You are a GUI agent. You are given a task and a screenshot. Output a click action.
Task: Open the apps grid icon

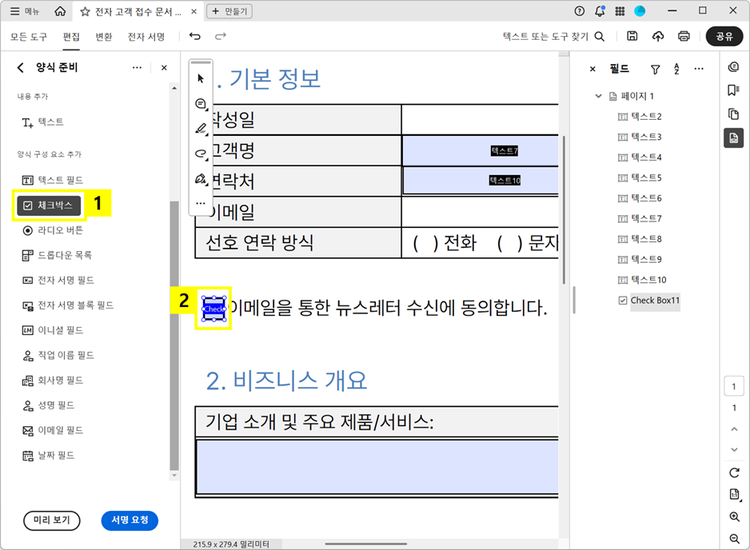coord(620,11)
